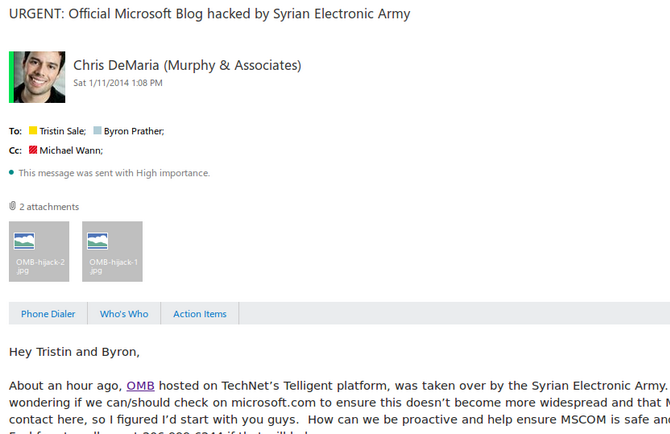
Task: Click the paperclip attachments icon
Action: click(x=12, y=206)
